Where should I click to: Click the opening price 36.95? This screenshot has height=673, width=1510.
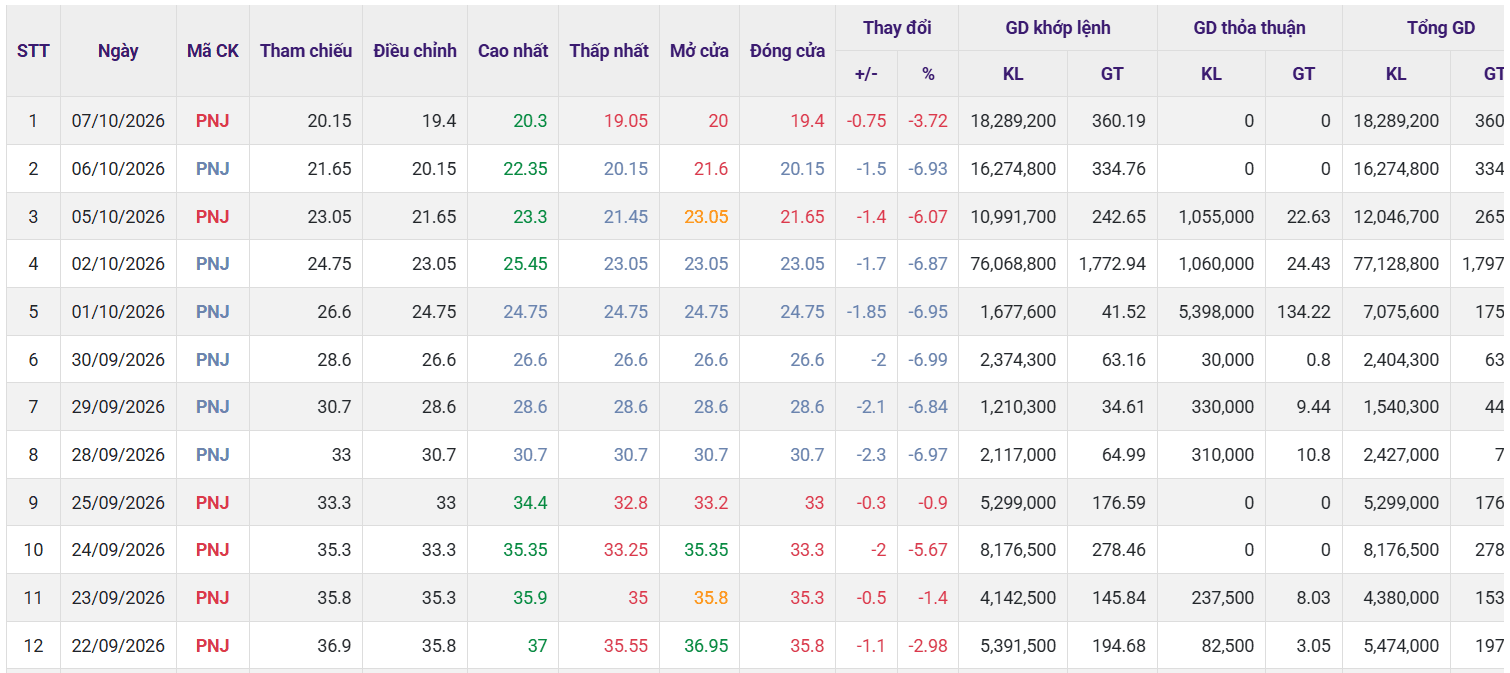coord(706,646)
